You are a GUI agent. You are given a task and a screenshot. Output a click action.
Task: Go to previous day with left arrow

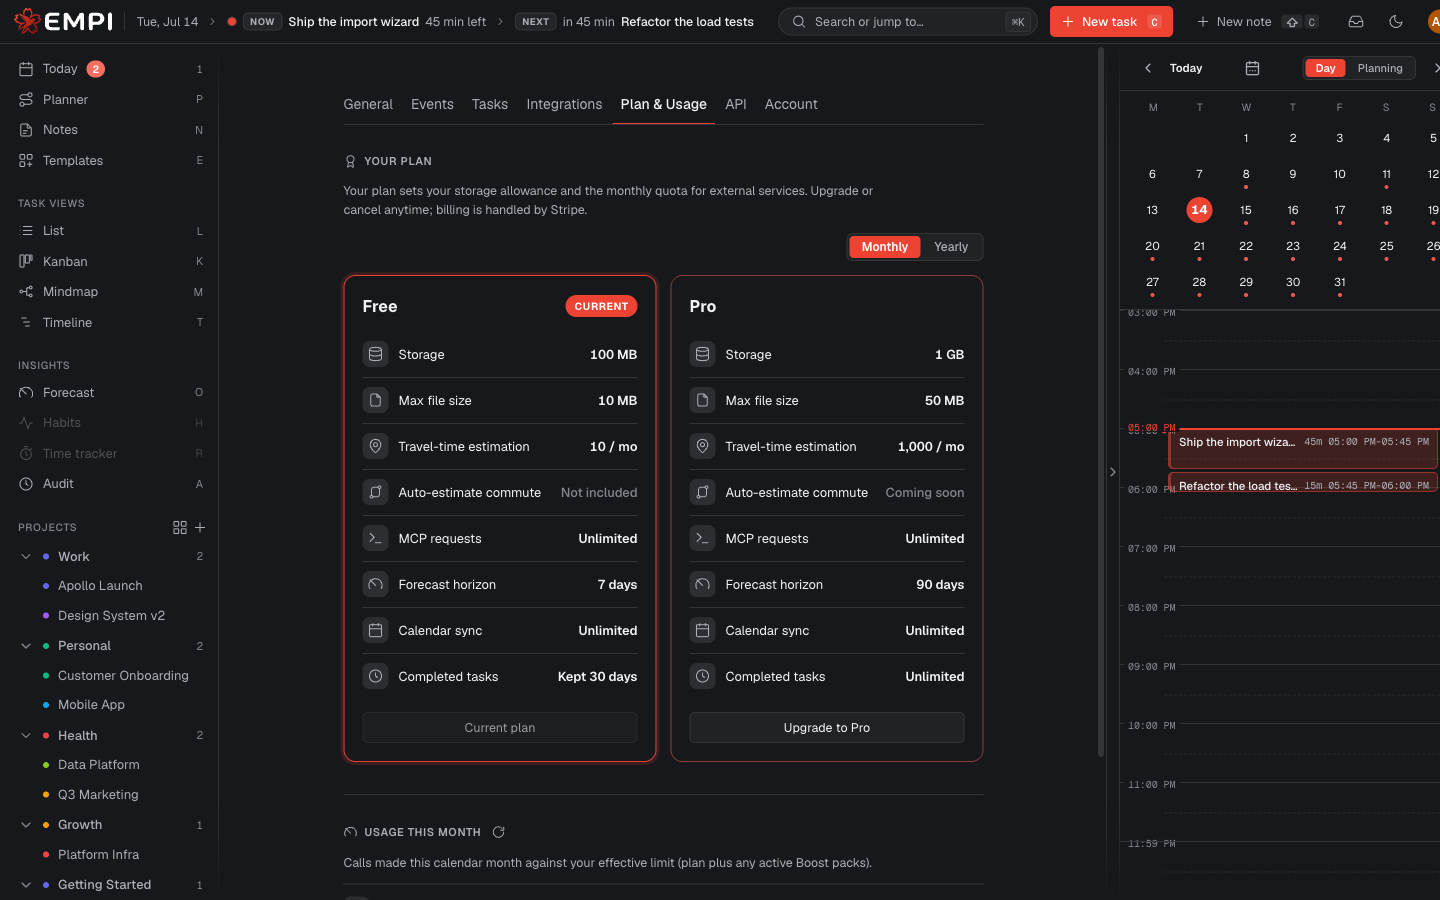coord(1148,68)
